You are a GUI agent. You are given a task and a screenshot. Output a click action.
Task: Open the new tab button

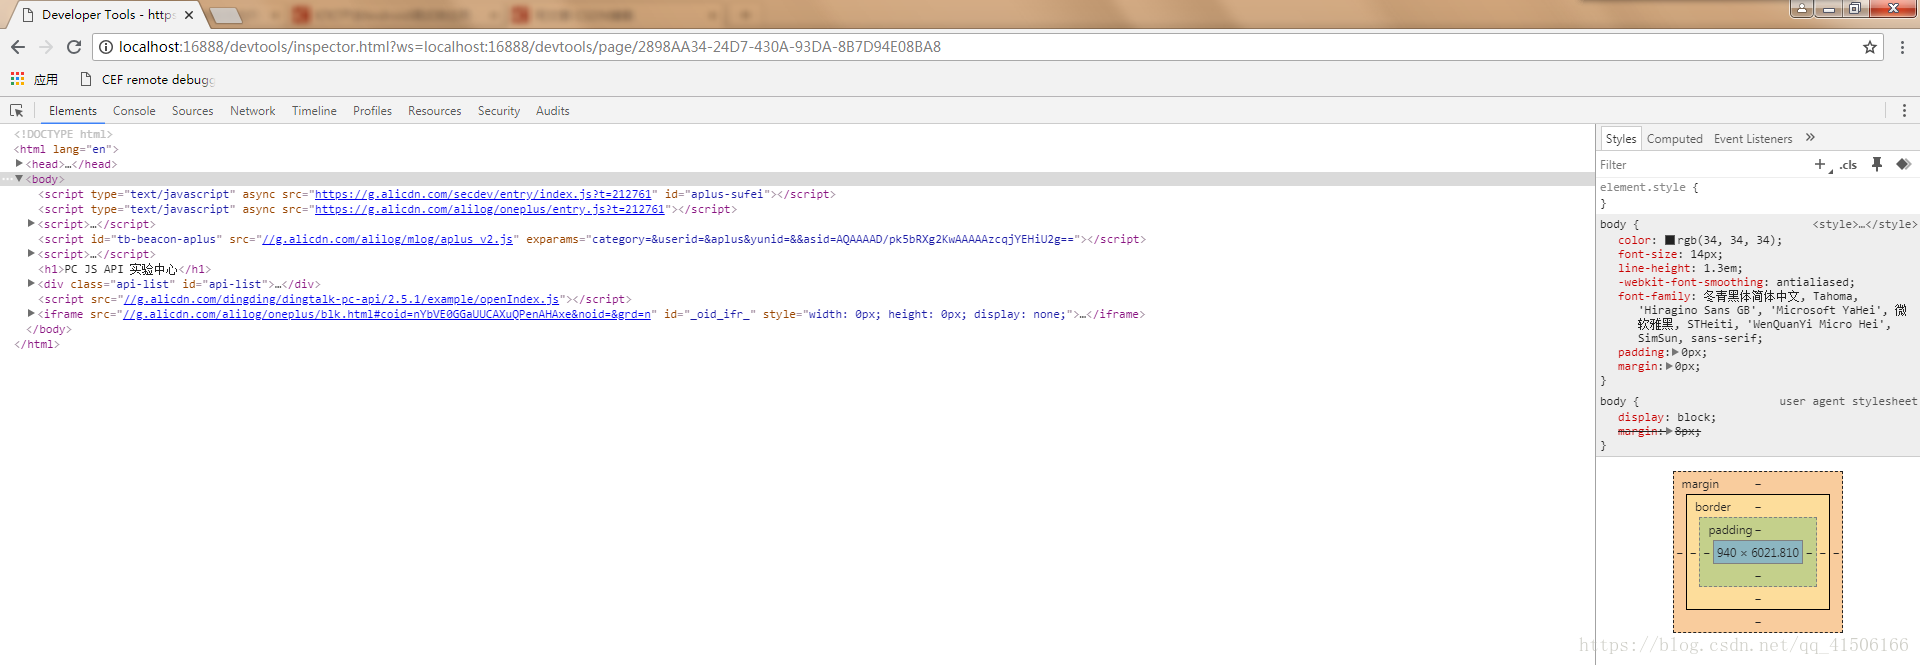[227, 15]
